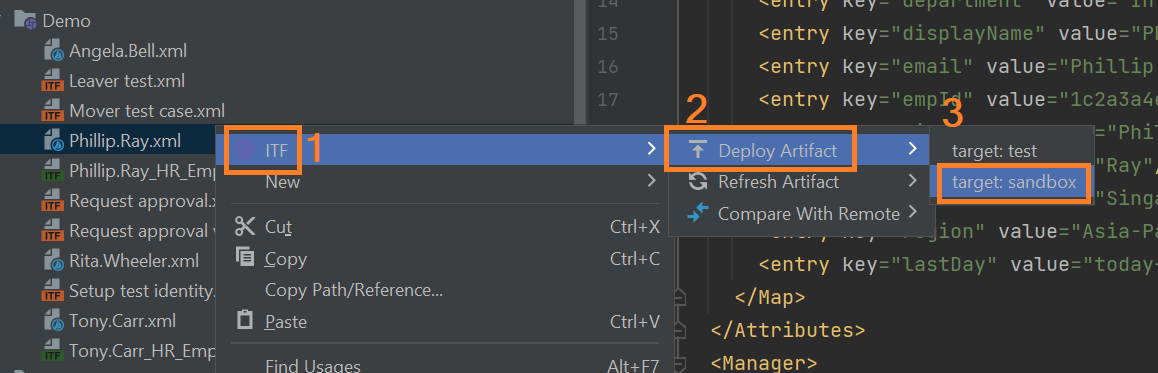Expand New submenu chevron arrow
1158x373 pixels.
(651, 180)
